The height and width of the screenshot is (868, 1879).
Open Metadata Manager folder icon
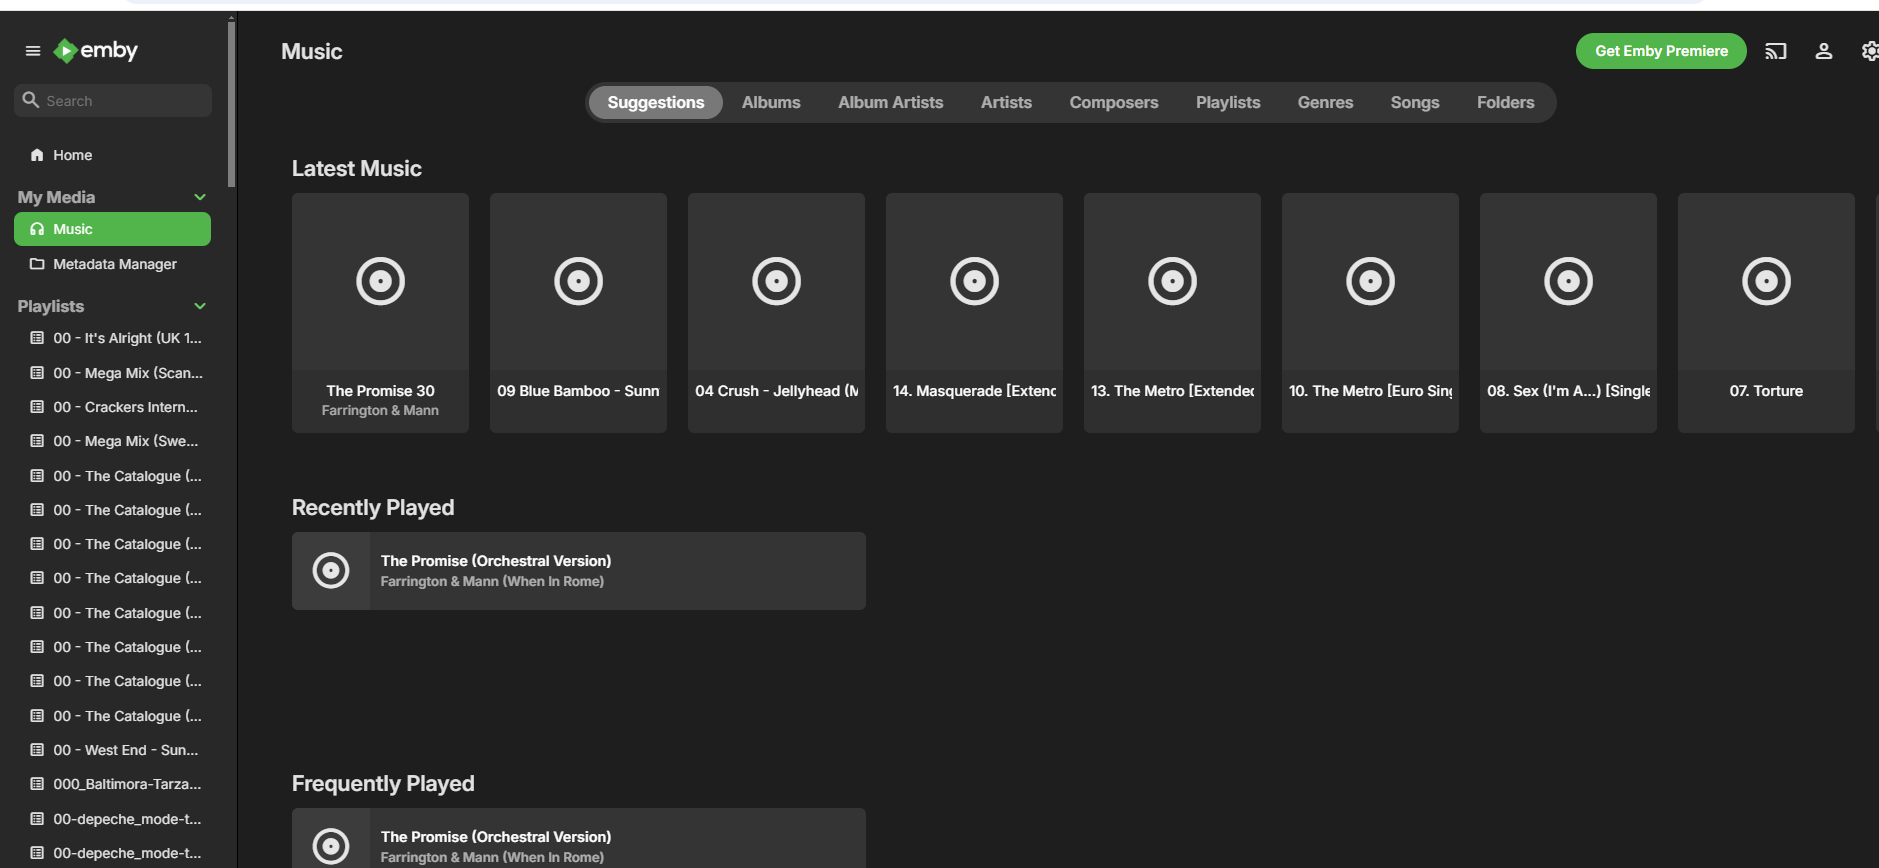(x=37, y=264)
